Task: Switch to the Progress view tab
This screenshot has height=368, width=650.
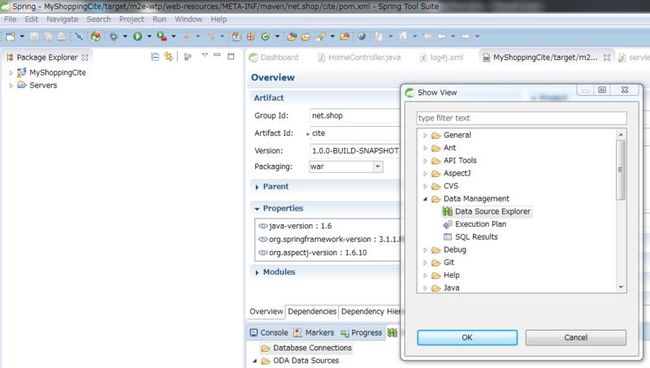Action: click(x=361, y=332)
